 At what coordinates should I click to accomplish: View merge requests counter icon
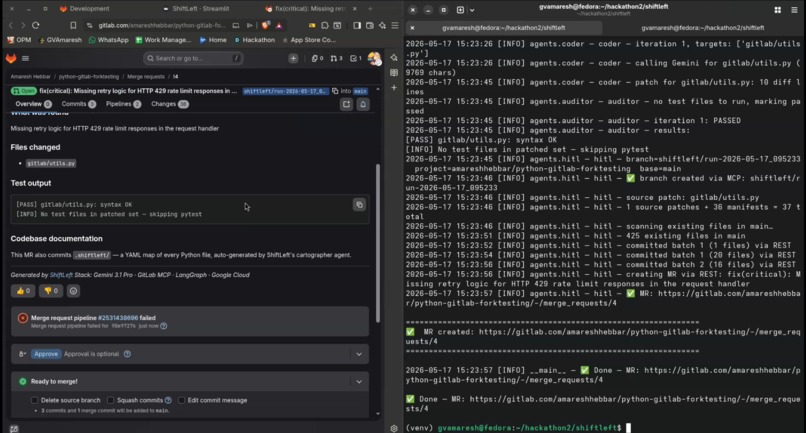coord(336,59)
